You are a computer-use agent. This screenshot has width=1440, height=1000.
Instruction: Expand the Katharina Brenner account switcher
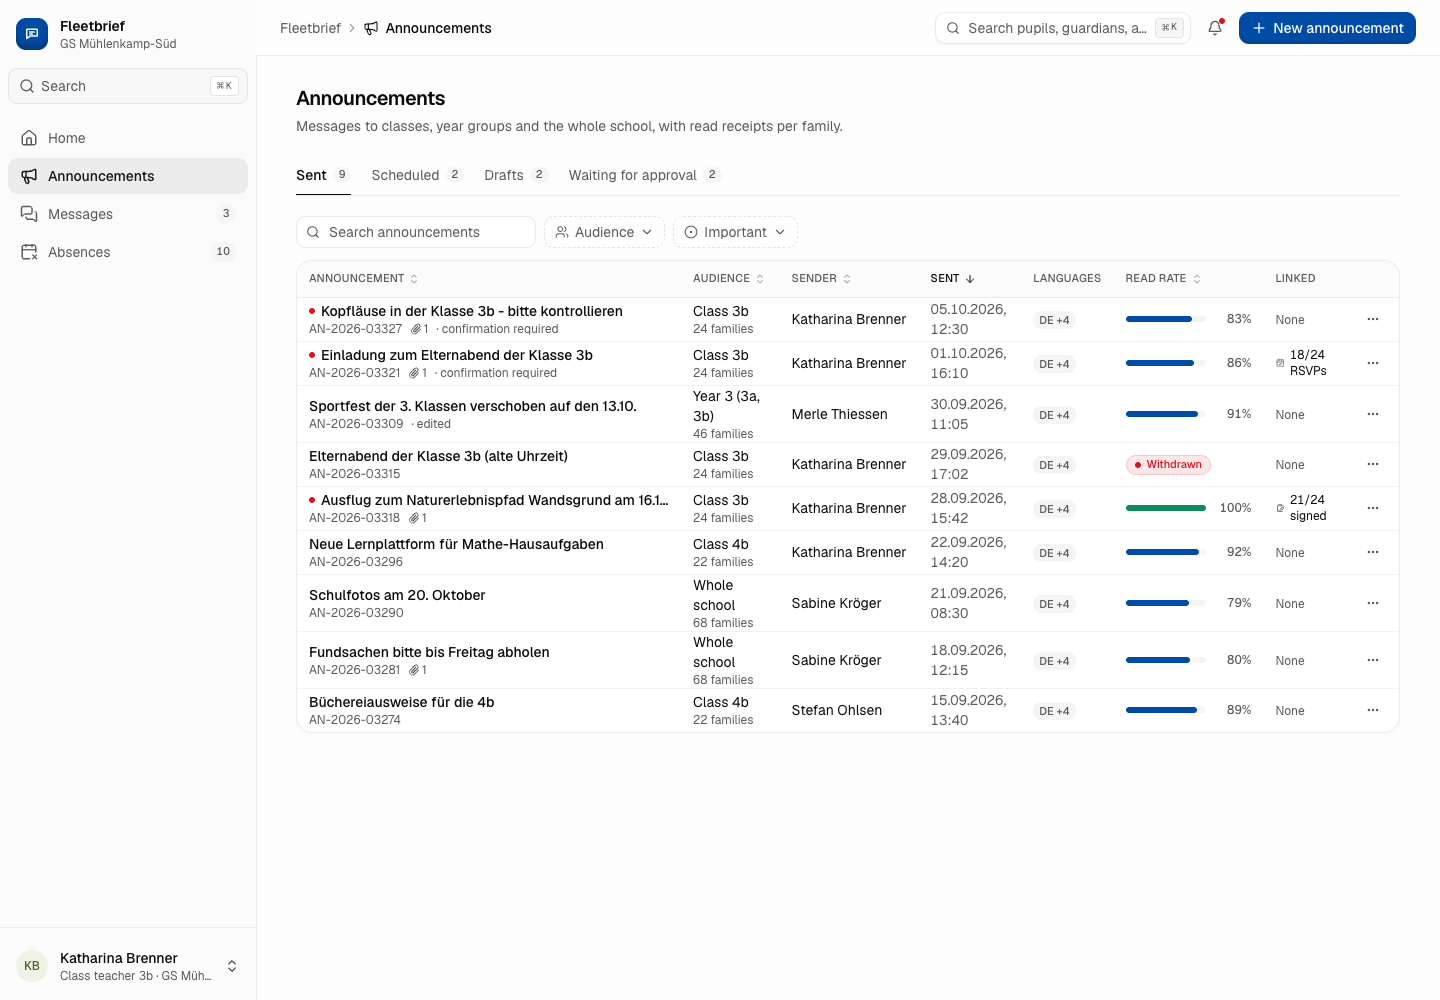(128, 966)
